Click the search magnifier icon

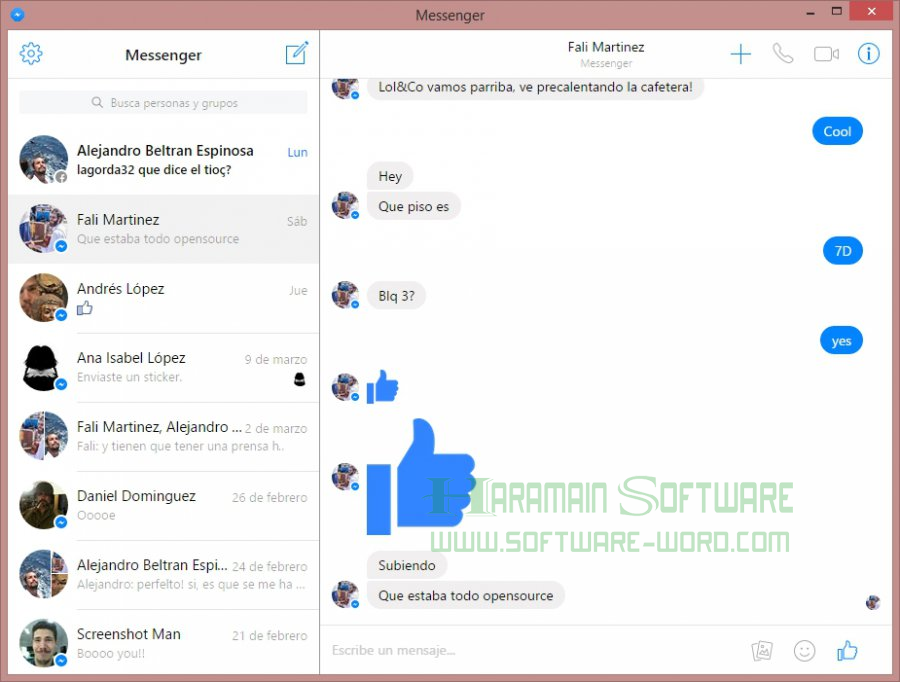[97, 102]
